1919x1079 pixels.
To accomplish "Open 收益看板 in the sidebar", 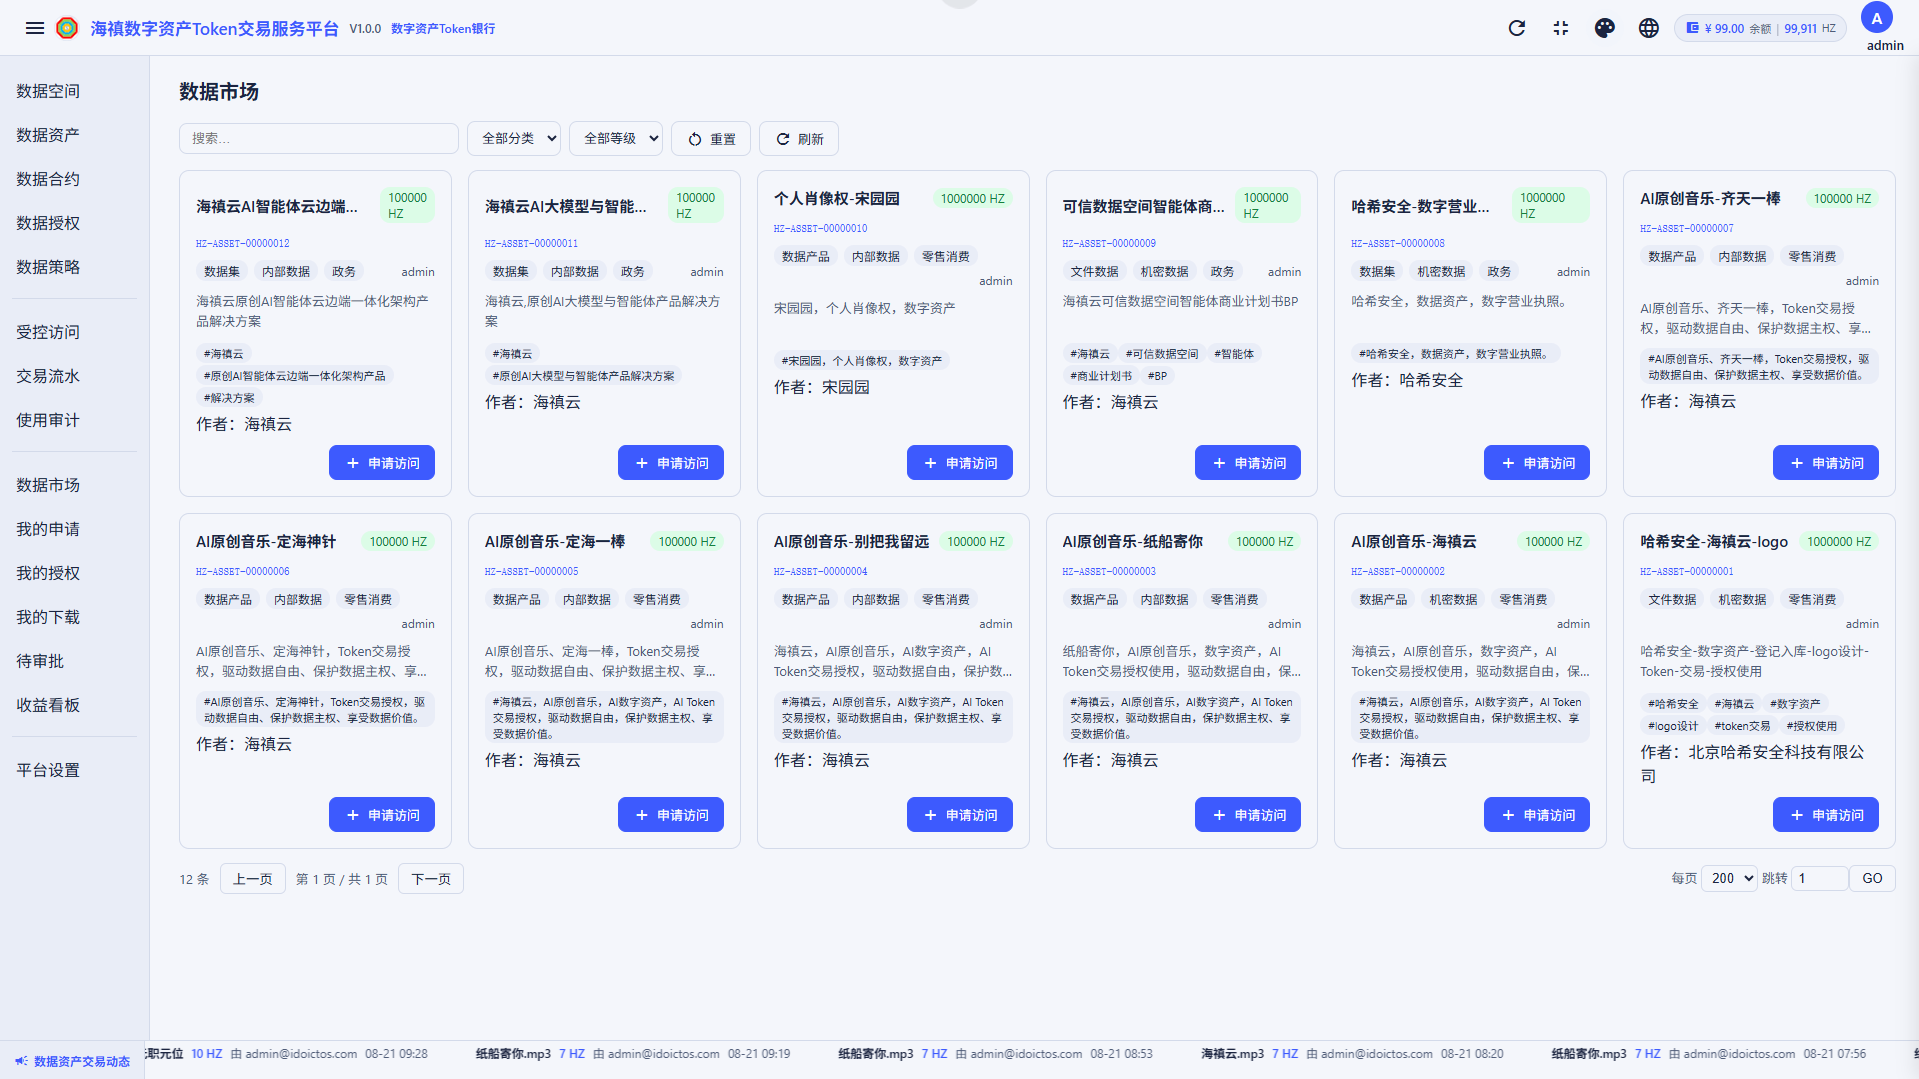I will 48,705.
